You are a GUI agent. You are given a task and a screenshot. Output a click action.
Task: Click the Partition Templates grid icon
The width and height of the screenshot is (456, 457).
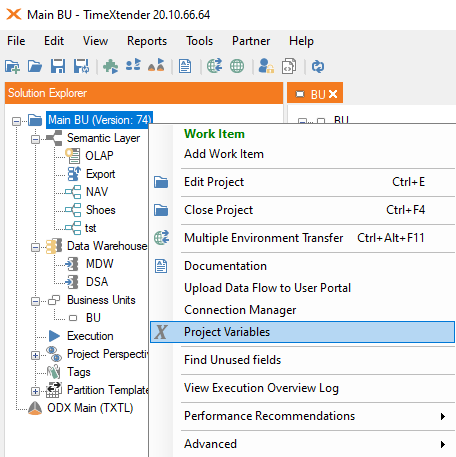tap(54, 390)
